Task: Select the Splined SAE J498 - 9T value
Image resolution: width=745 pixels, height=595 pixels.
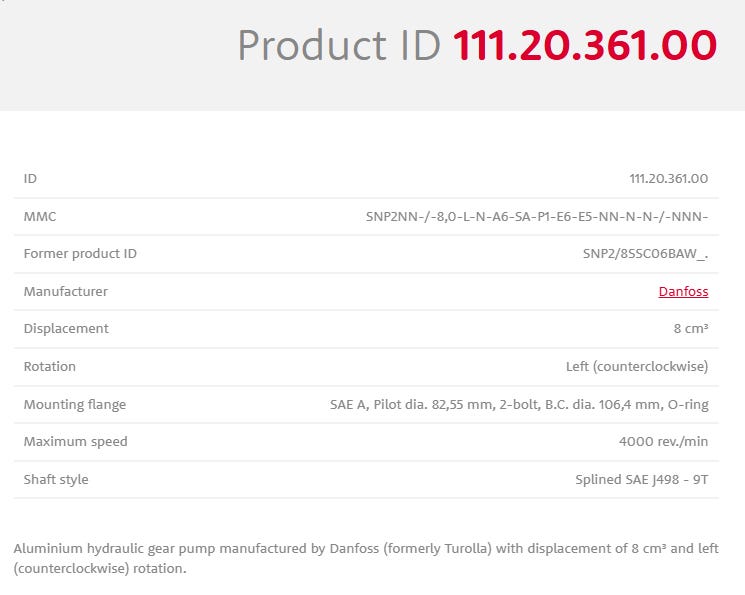Action: 641,480
